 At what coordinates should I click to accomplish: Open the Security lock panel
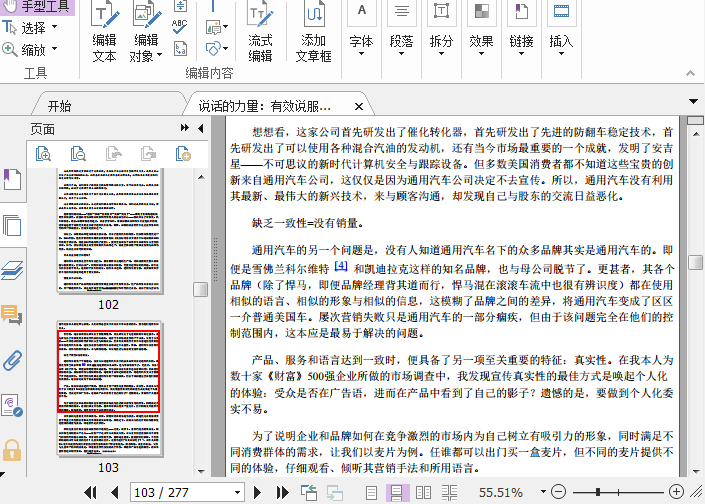pyautogui.click(x=12, y=450)
